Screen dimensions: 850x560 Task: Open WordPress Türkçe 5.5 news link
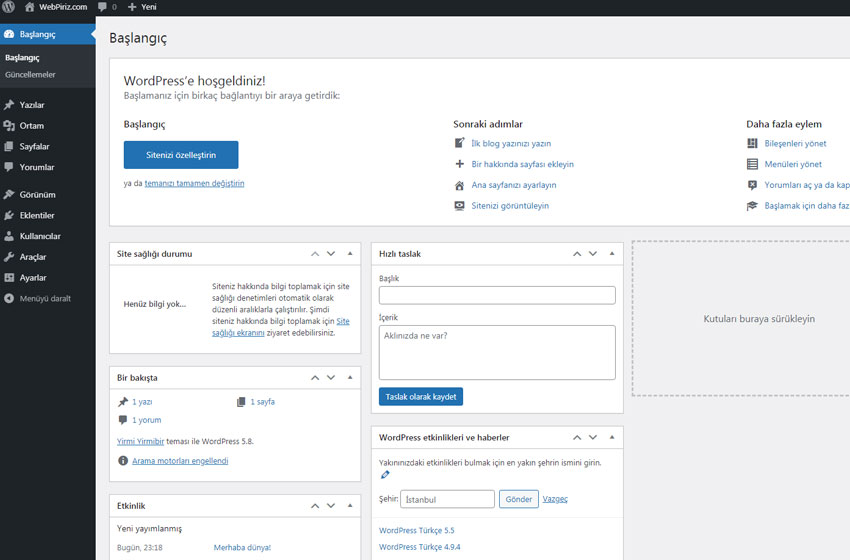pyautogui.click(x=417, y=531)
